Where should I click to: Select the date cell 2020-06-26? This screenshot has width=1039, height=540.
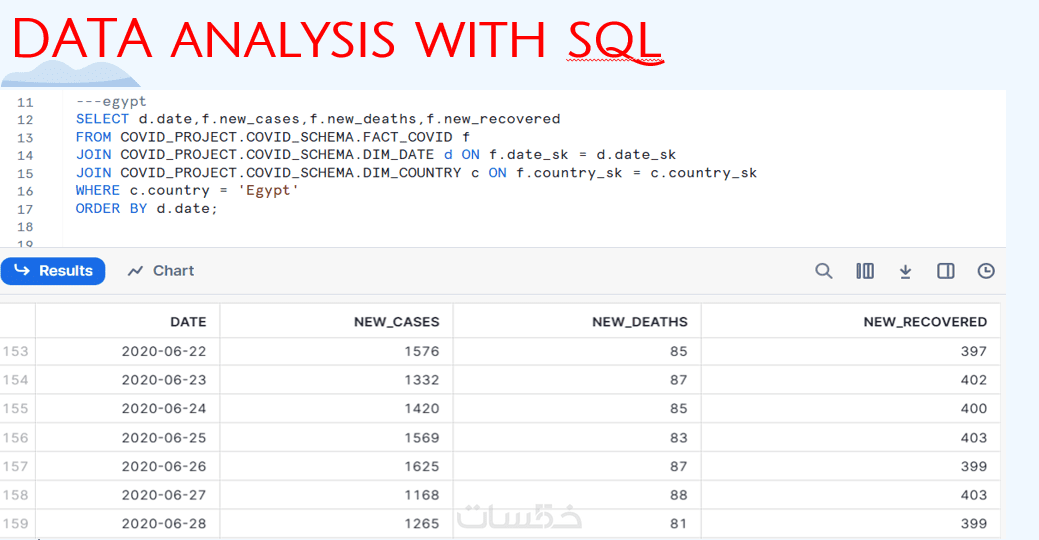click(x=164, y=466)
